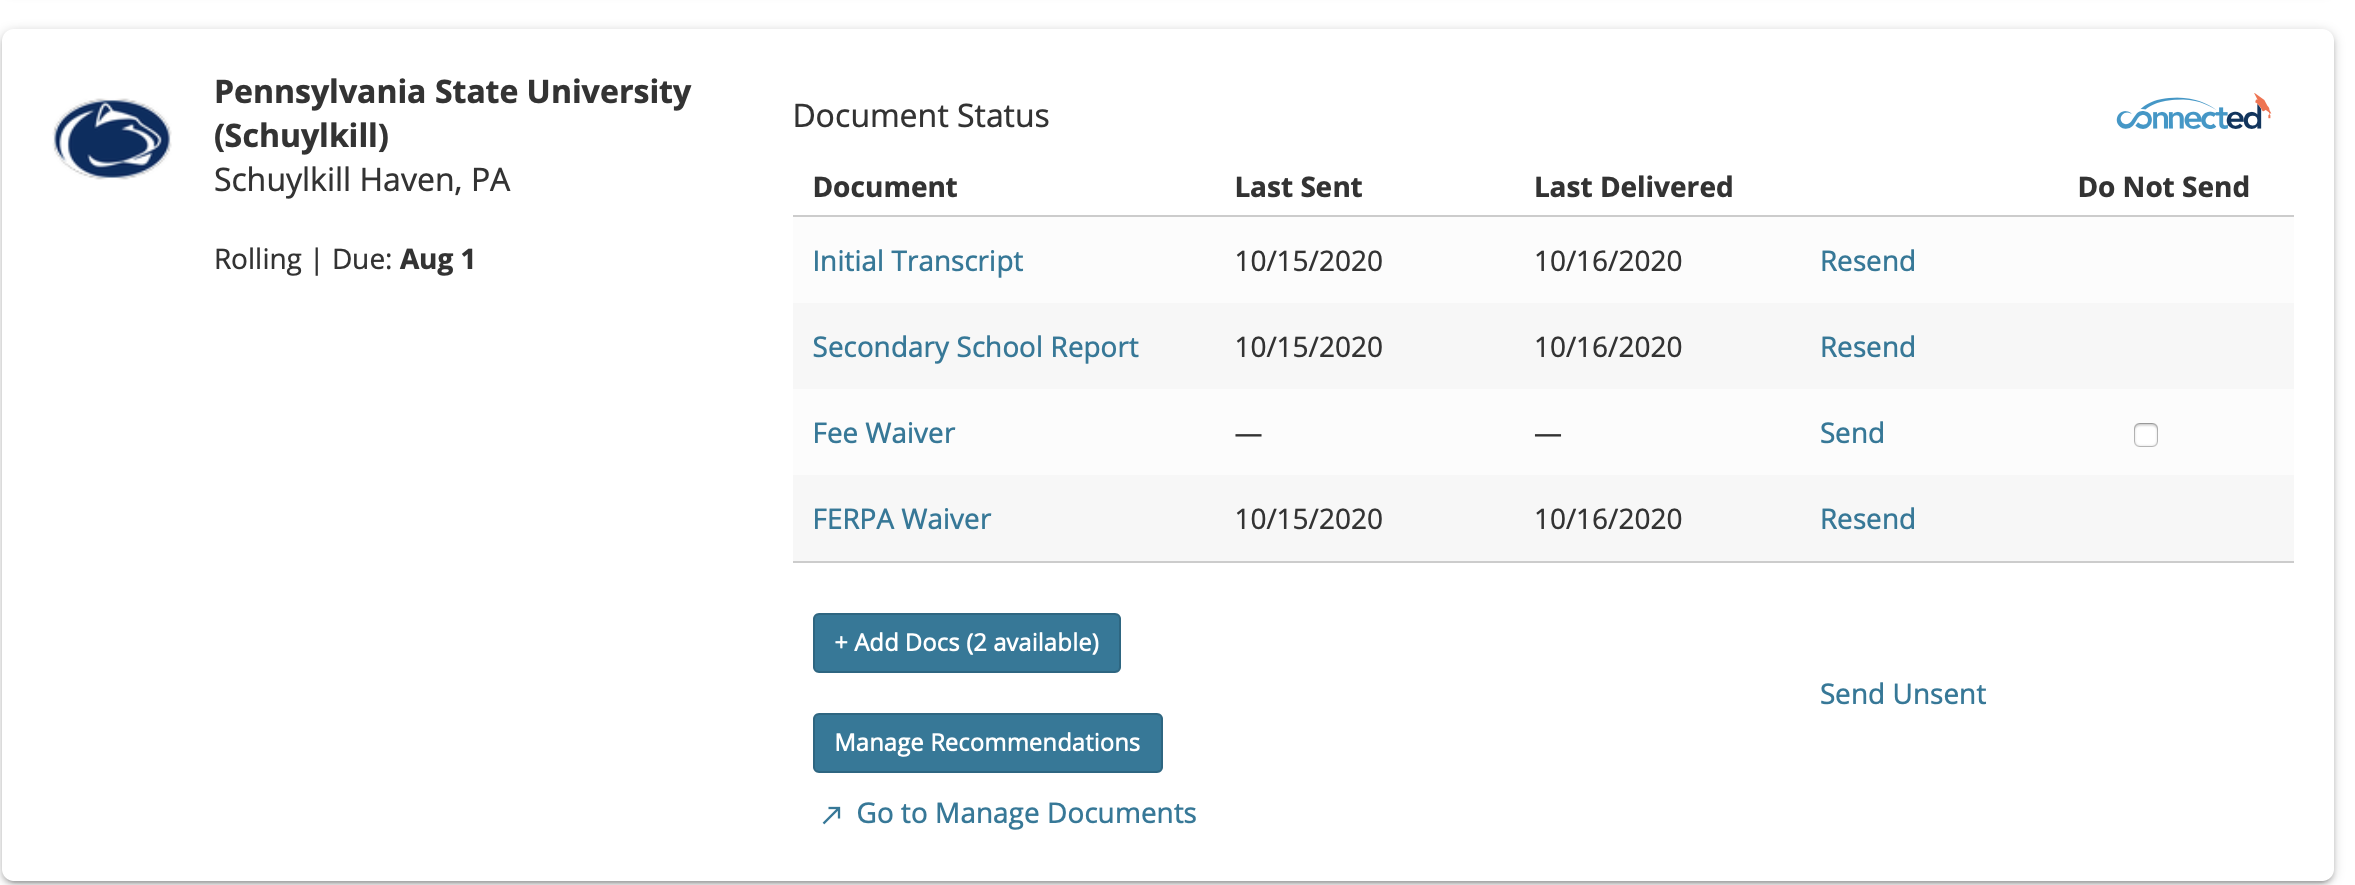Click Secondary School Report last sent date
This screenshot has height=885, width=2355.
(1308, 347)
